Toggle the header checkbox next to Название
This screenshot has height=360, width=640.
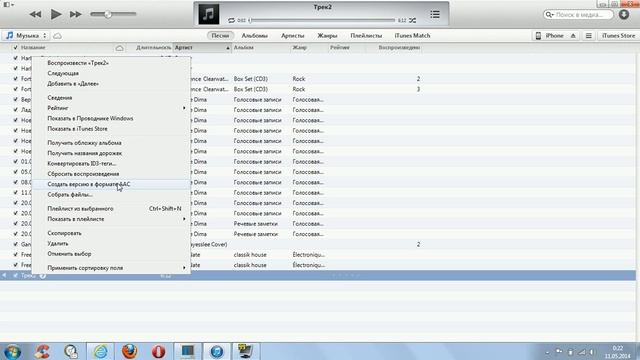pos(16,47)
